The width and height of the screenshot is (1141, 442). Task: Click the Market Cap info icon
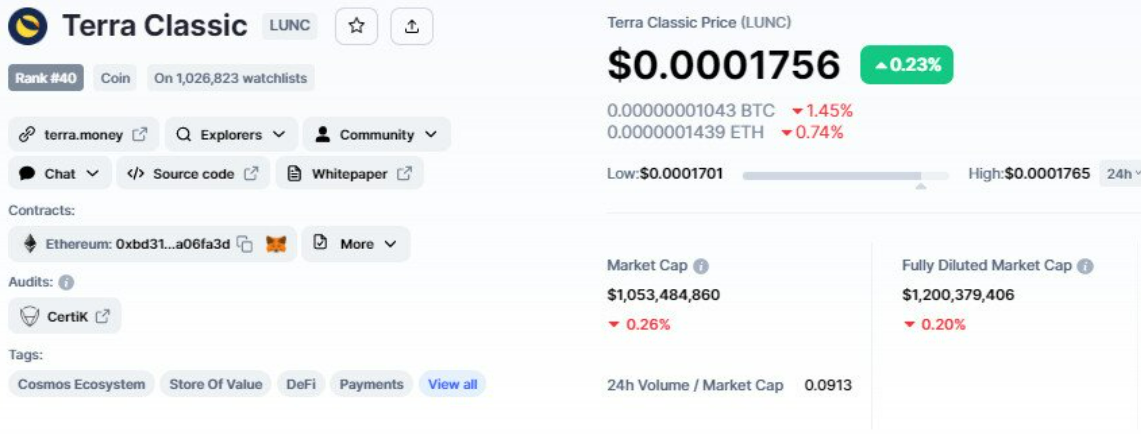pyautogui.click(x=701, y=266)
